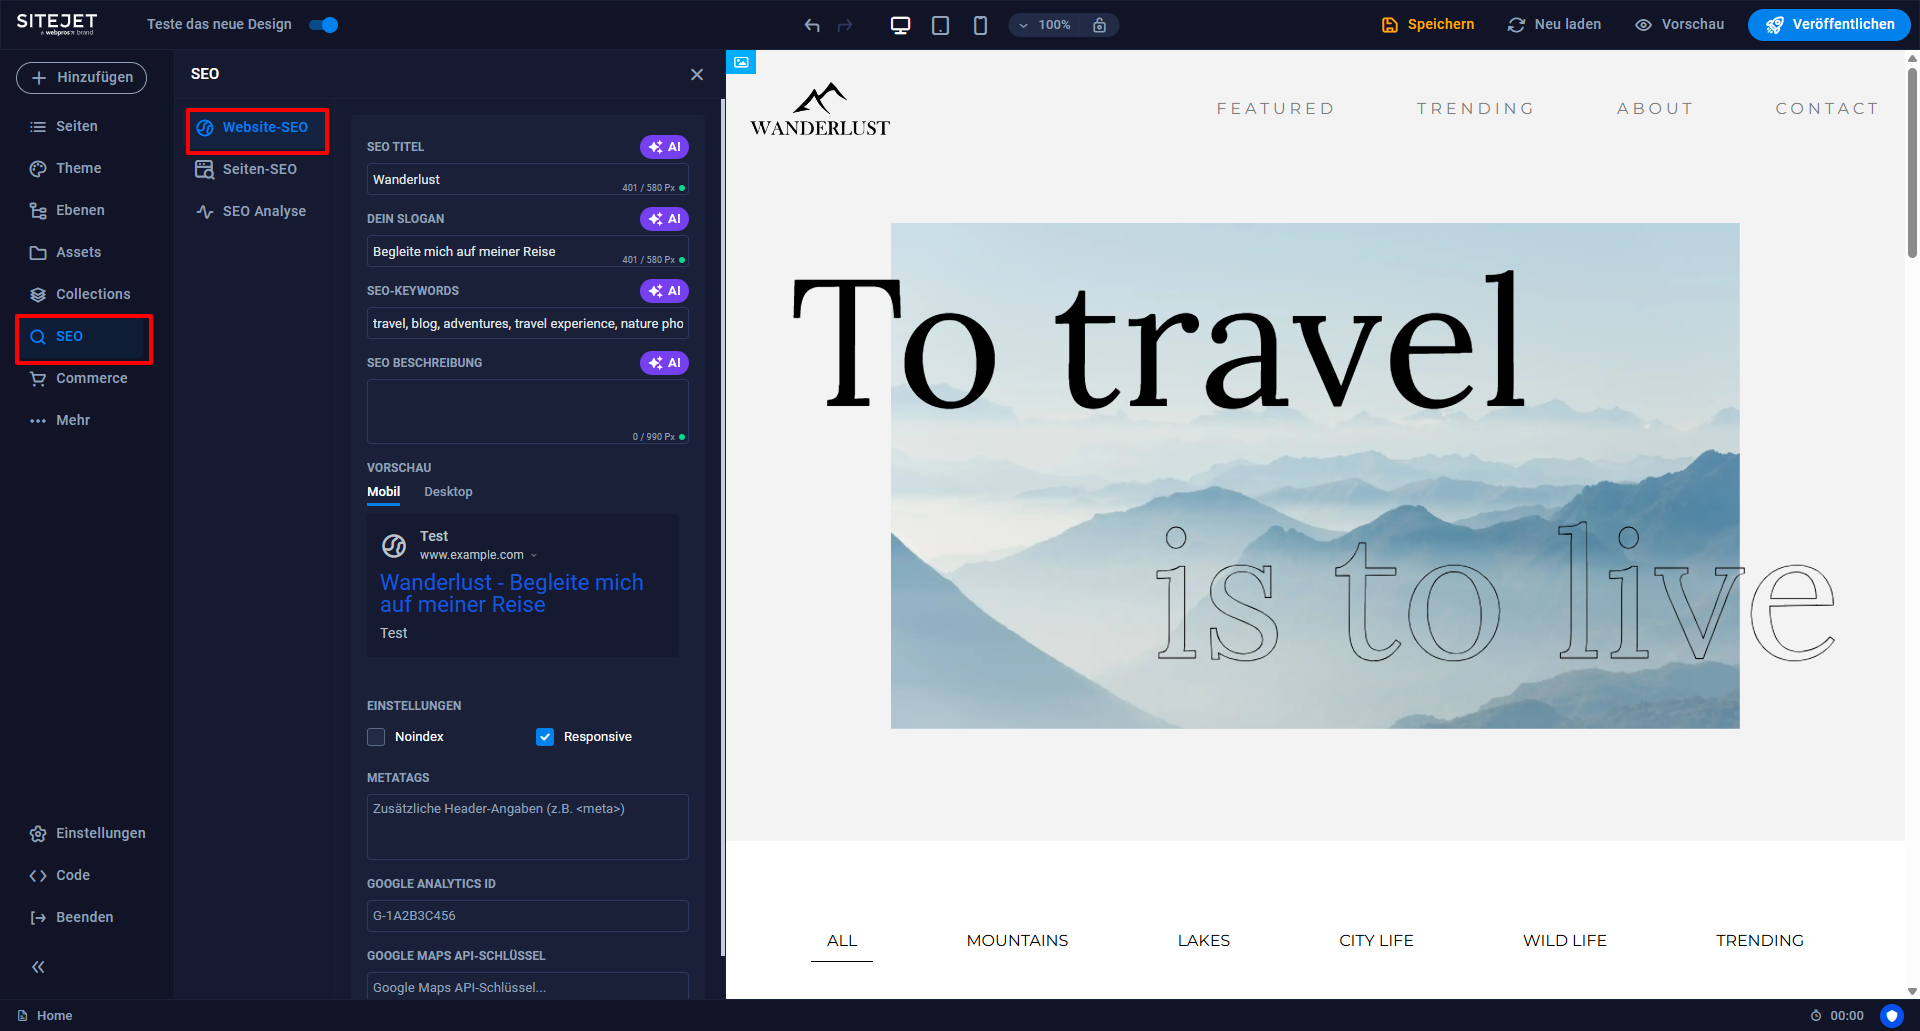Click the shield icon in status bar

[x=1891, y=1015]
